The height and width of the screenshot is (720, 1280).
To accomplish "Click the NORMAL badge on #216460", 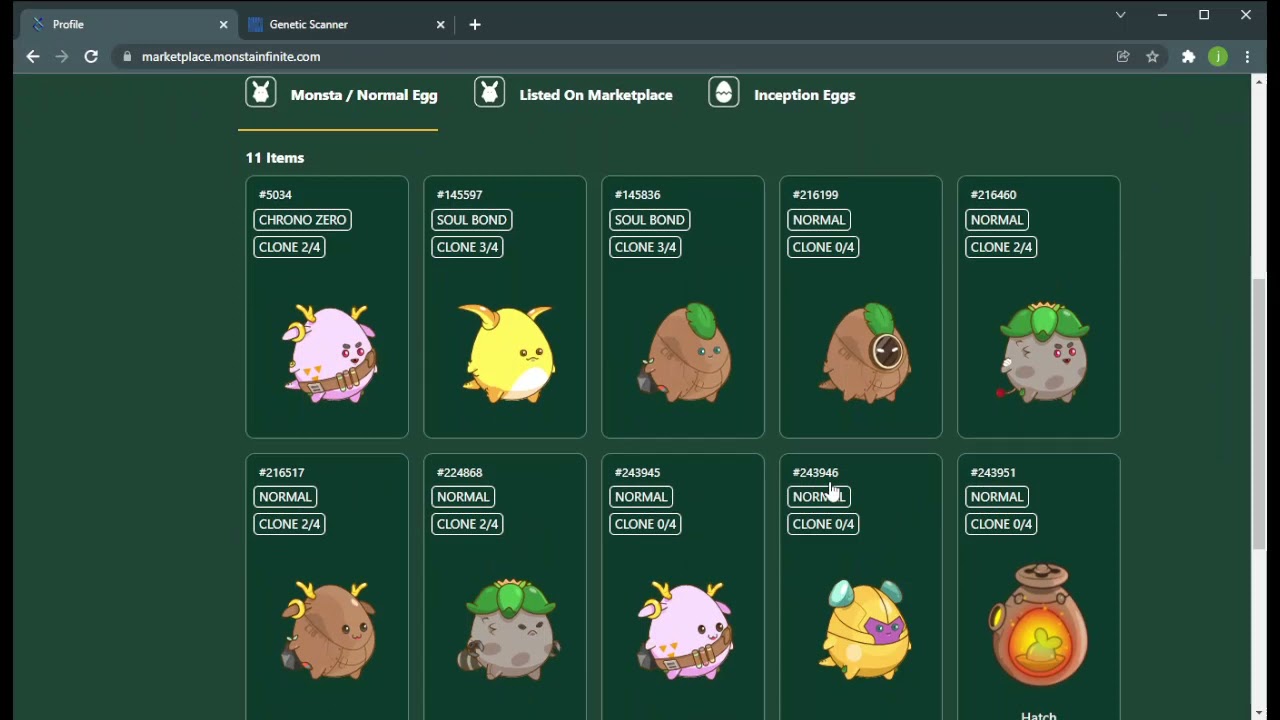I will [997, 220].
